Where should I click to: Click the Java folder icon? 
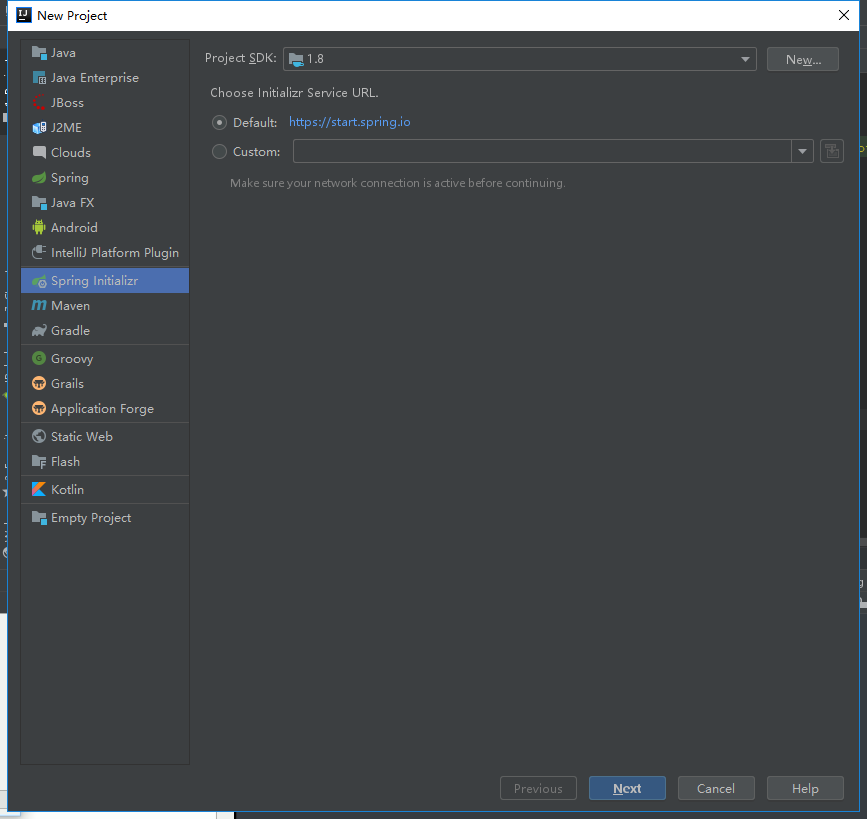click(x=39, y=53)
